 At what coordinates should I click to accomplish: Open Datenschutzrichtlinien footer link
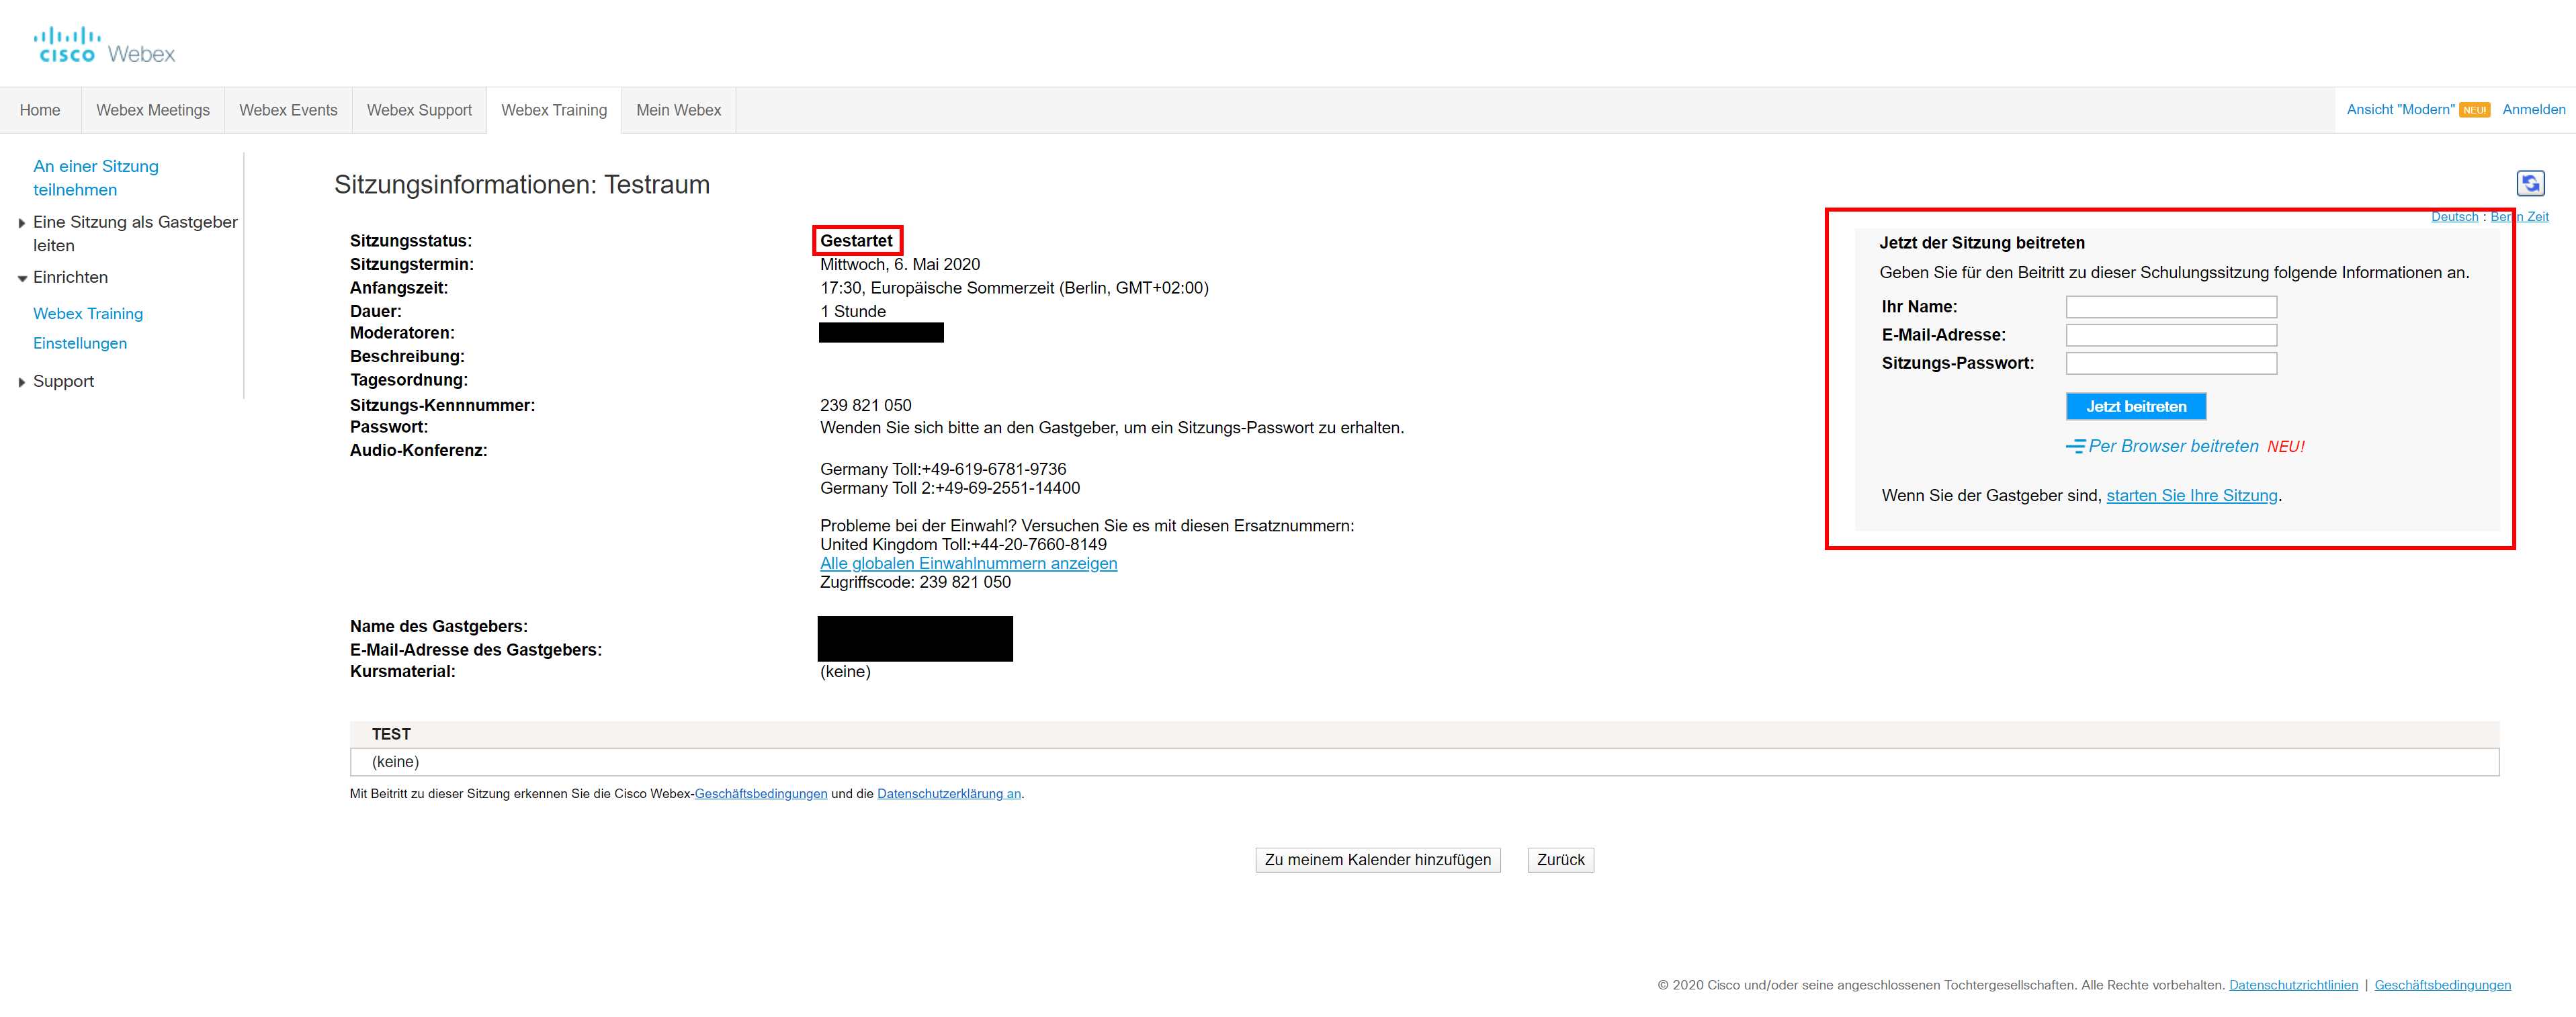(2293, 985)
